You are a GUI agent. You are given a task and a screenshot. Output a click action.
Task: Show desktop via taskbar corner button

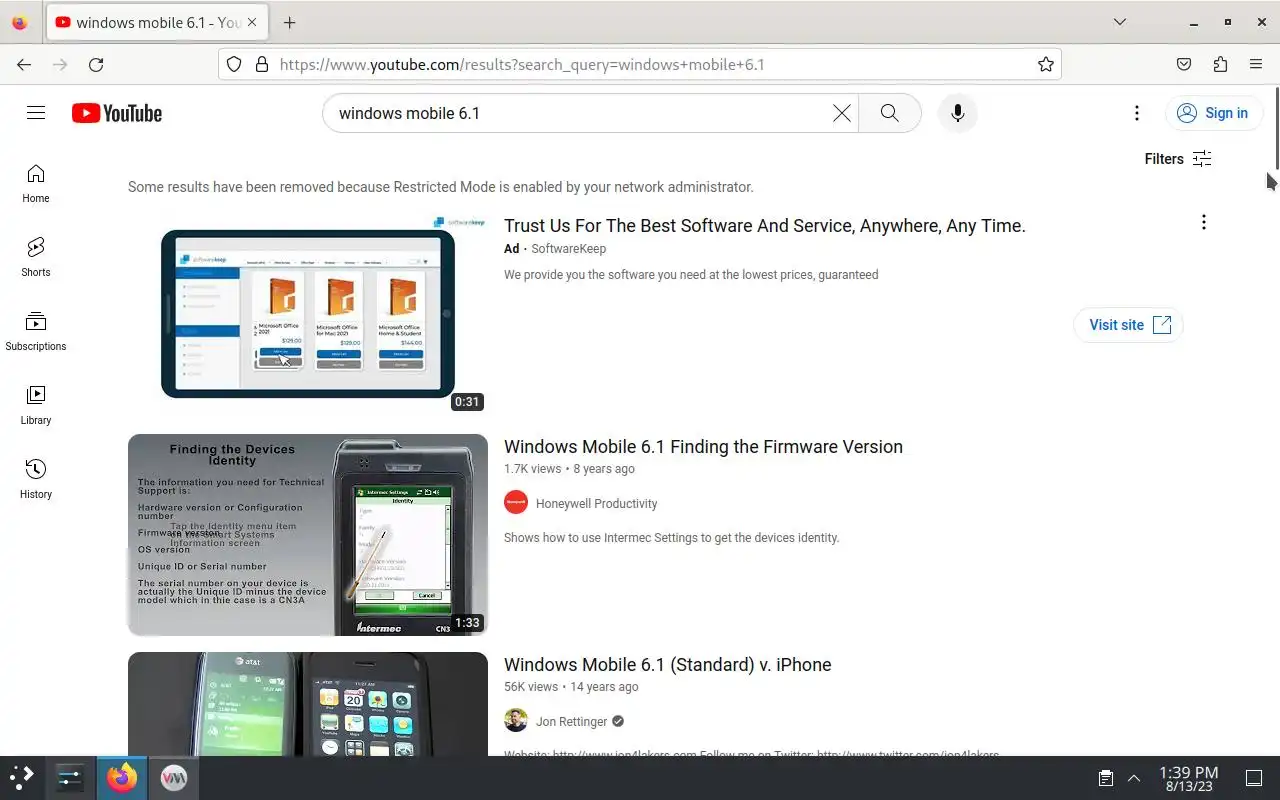[1254, 778]
